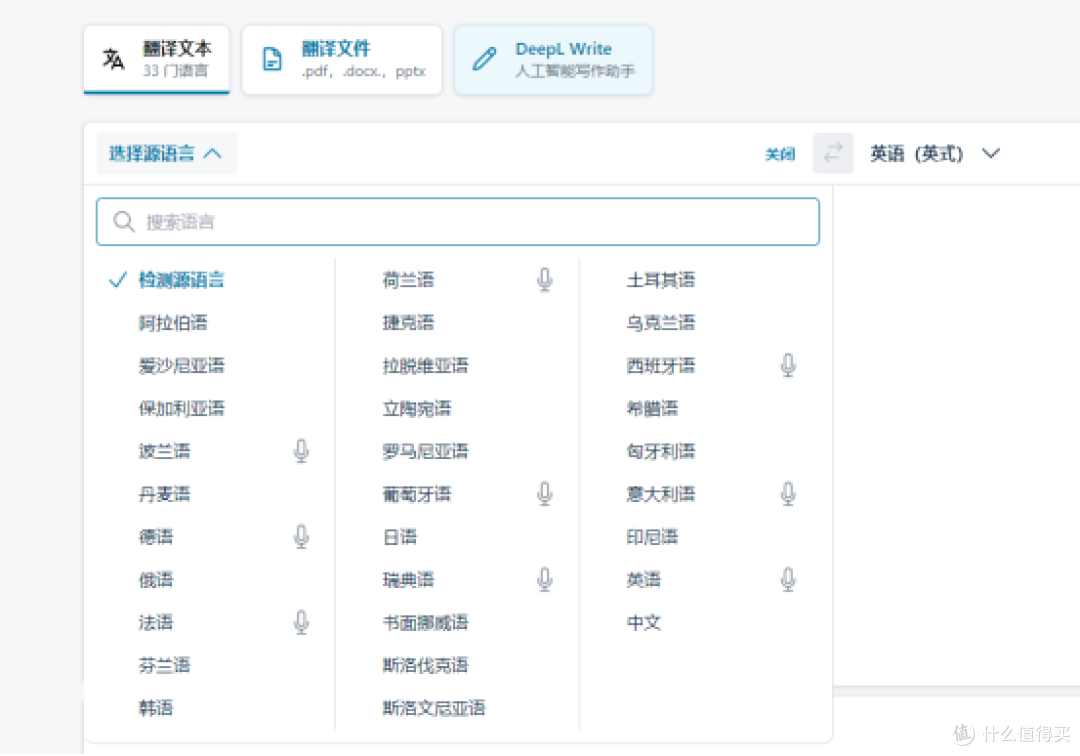
Task: Open the 英语 (英式) target language dropdown
Action: click(935, 154)
